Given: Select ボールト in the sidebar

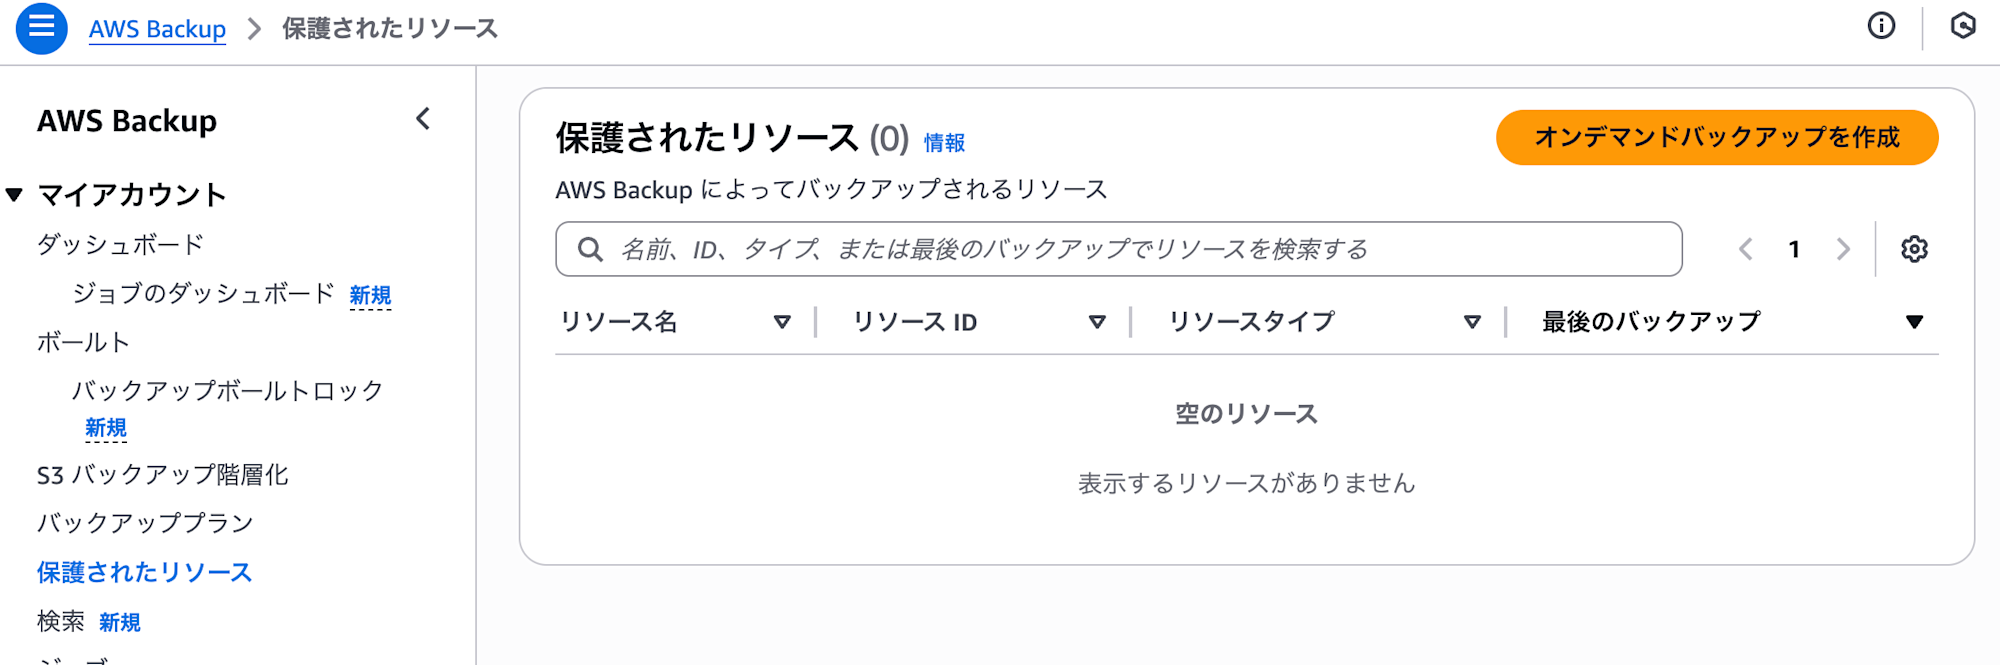Looking at the screenshot, I should [x=83, y=342].
